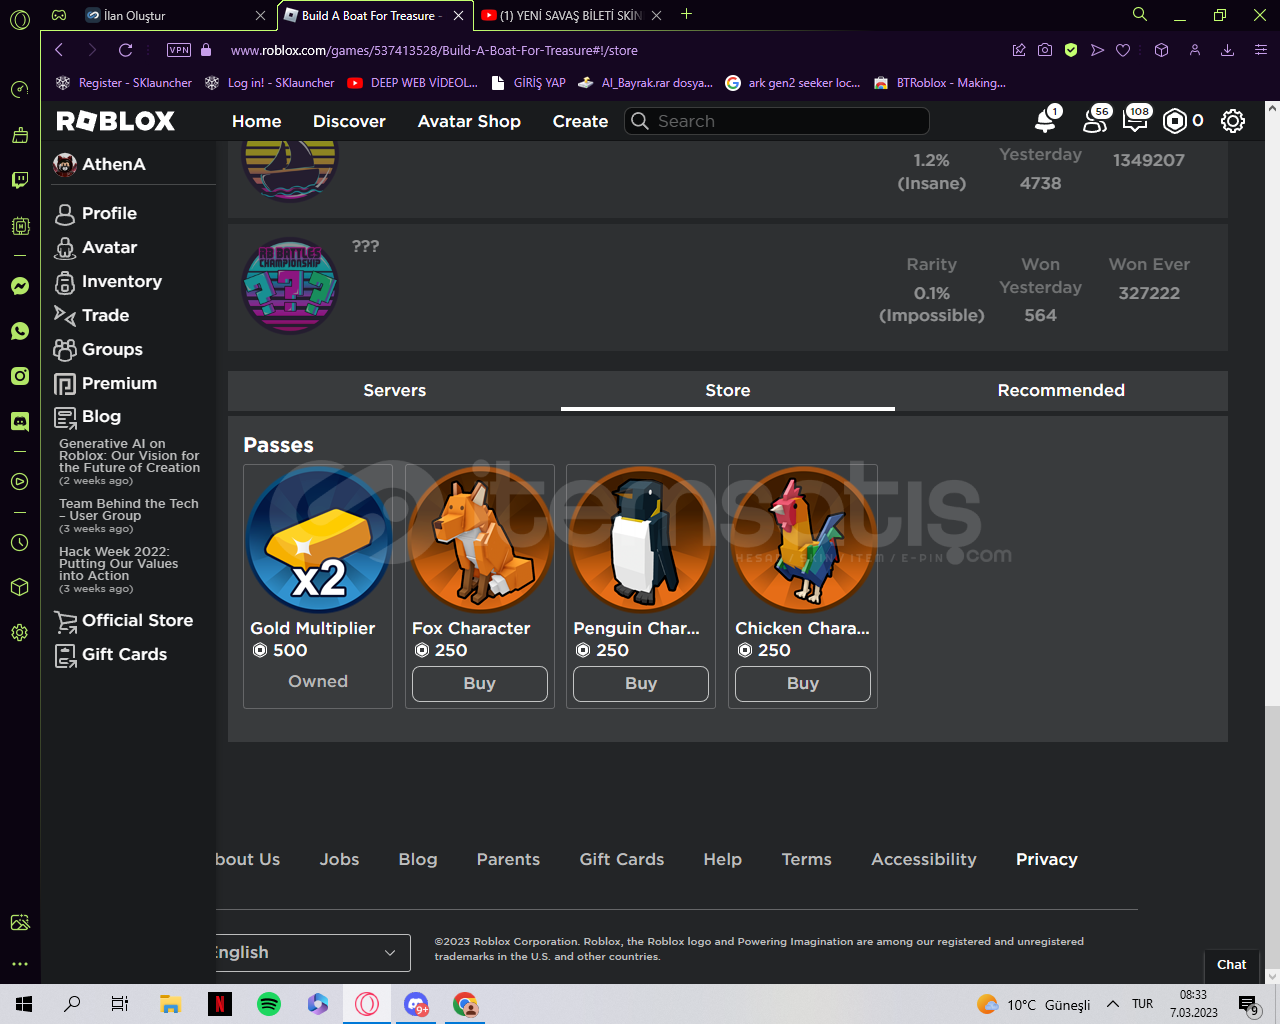
Task: Open the friends icon showing 56
Action: (x=1090, y=120)
